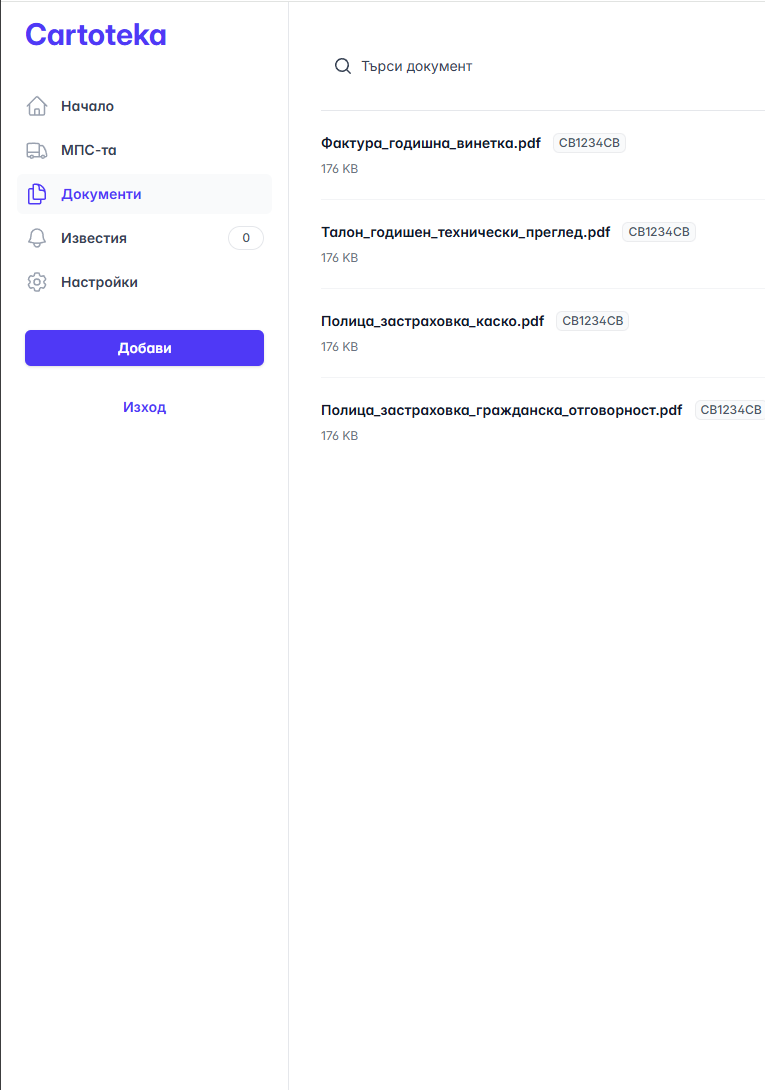Image resolution: width=765 pixels, height=1090 pixels.
Task: Open Полица_застраховка_гражданска_отговорност.pdf
Action: (501, 410)
